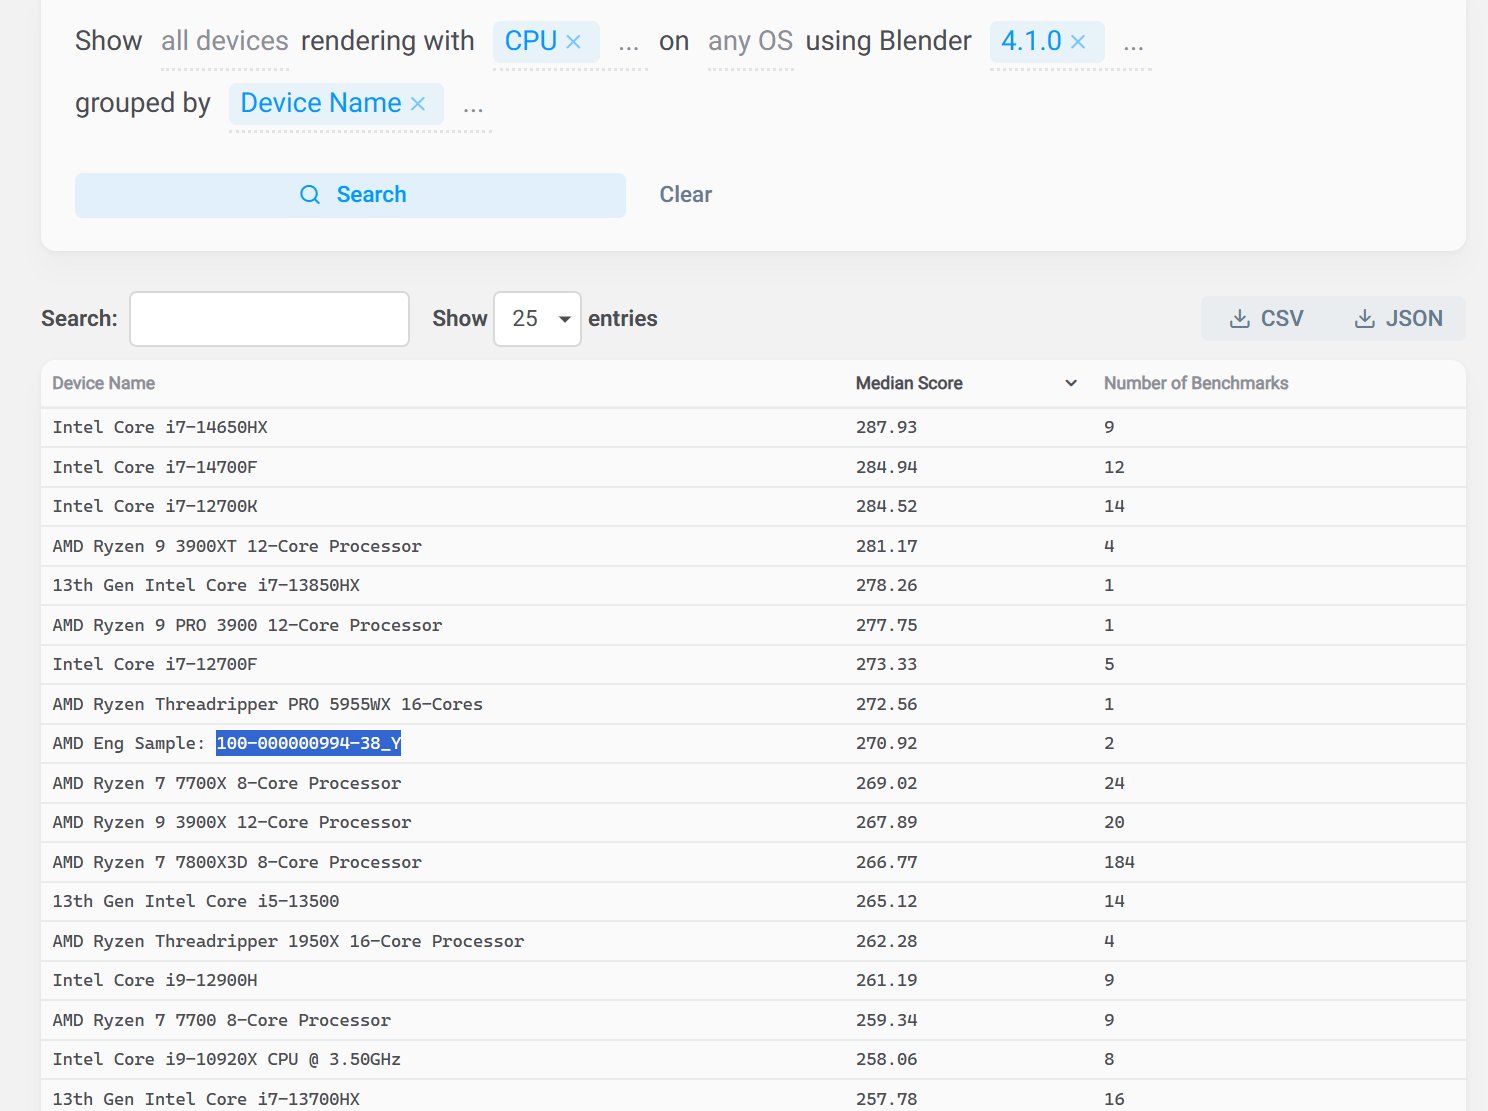The image size is (1488, 1111).
Task: Add another compute type via ellipsis after CPU
Action: tap(628, 44)
